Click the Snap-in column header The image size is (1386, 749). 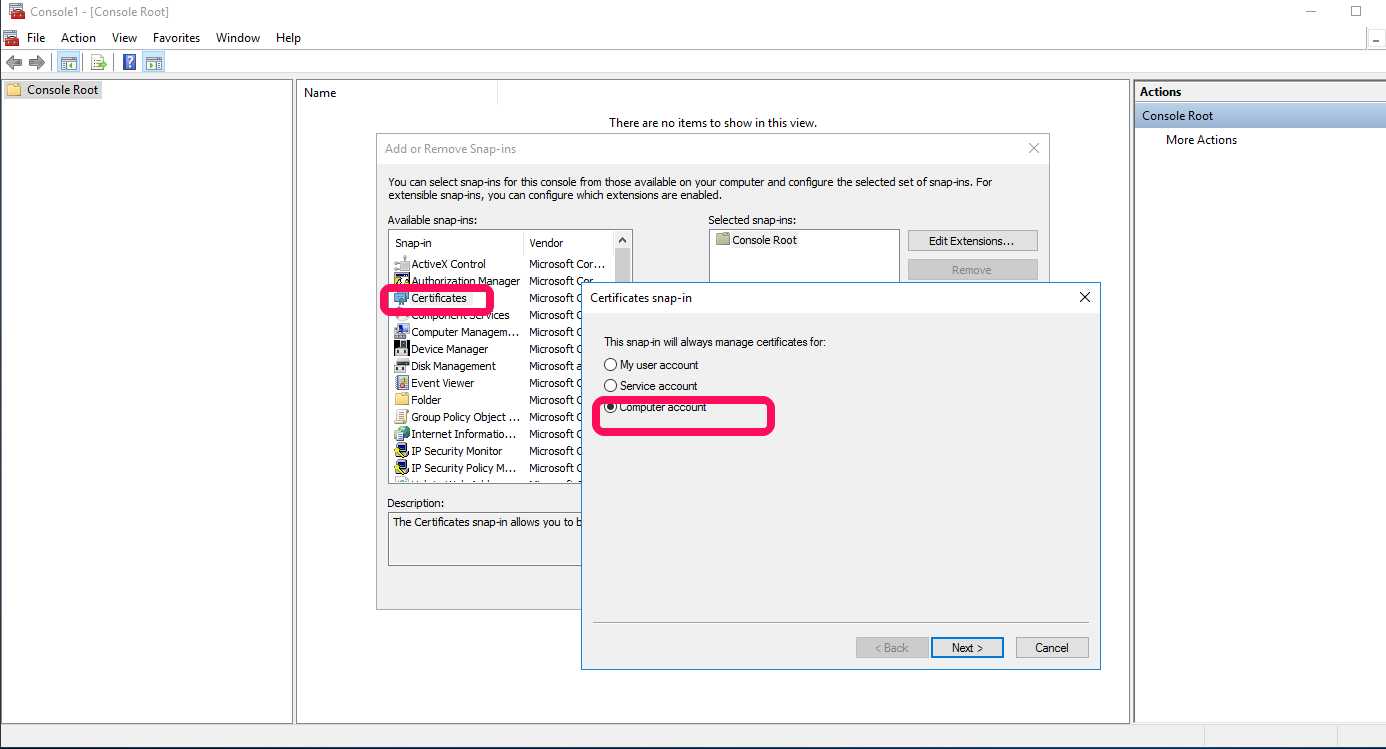(x=456, y=243)
